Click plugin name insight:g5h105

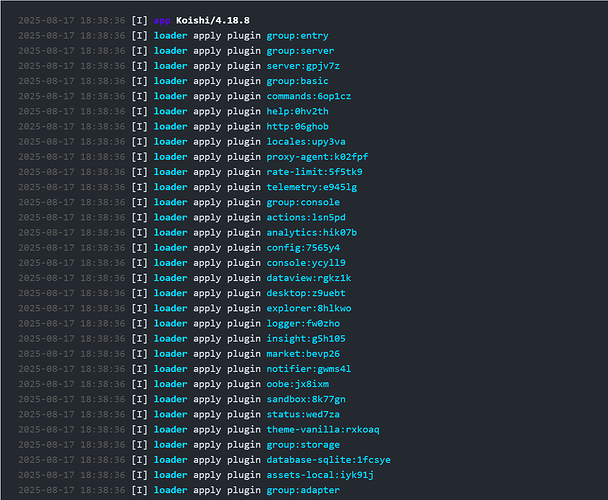click(306, 339)
